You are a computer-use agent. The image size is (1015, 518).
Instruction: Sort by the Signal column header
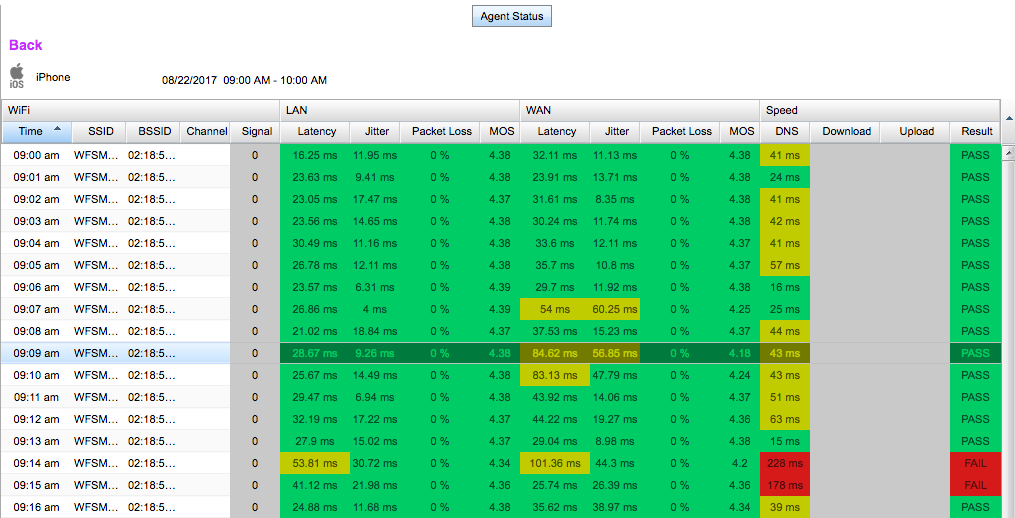(256, 131)
